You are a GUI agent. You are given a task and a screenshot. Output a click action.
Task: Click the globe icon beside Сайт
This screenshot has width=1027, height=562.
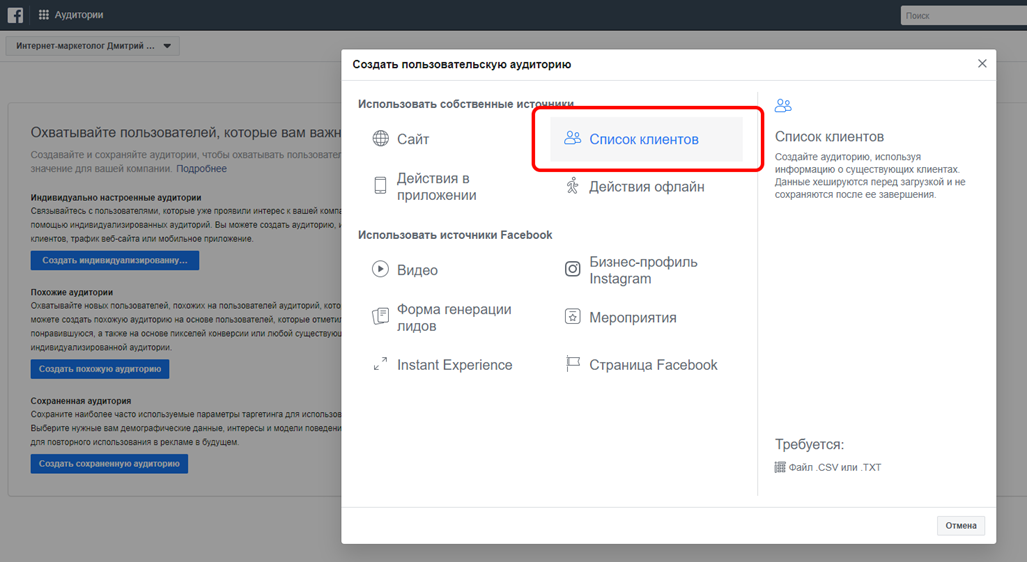[x=381, y=138]
